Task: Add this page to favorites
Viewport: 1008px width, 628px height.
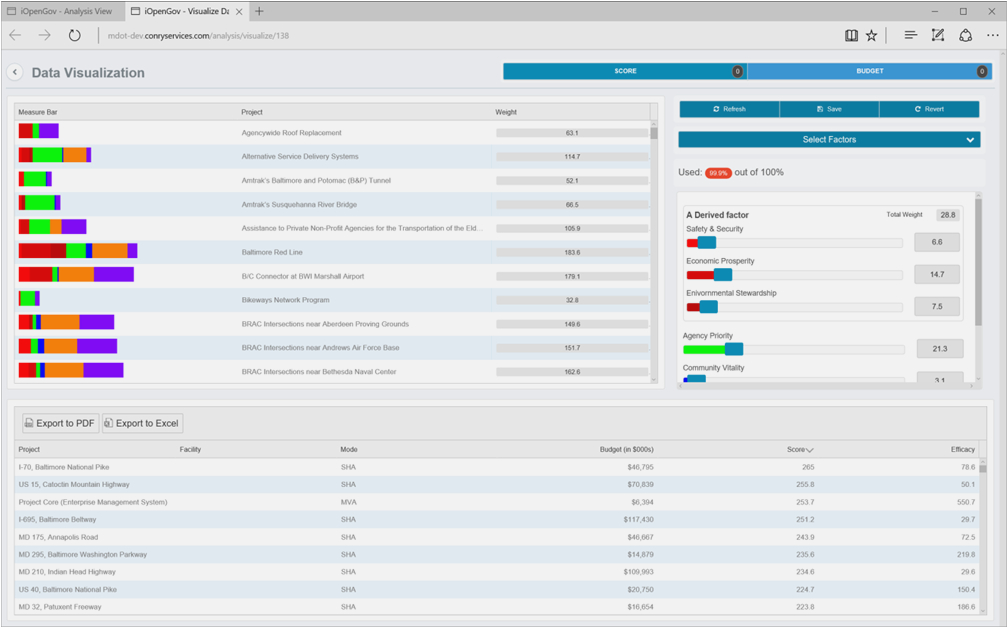Action: (871, 35)
